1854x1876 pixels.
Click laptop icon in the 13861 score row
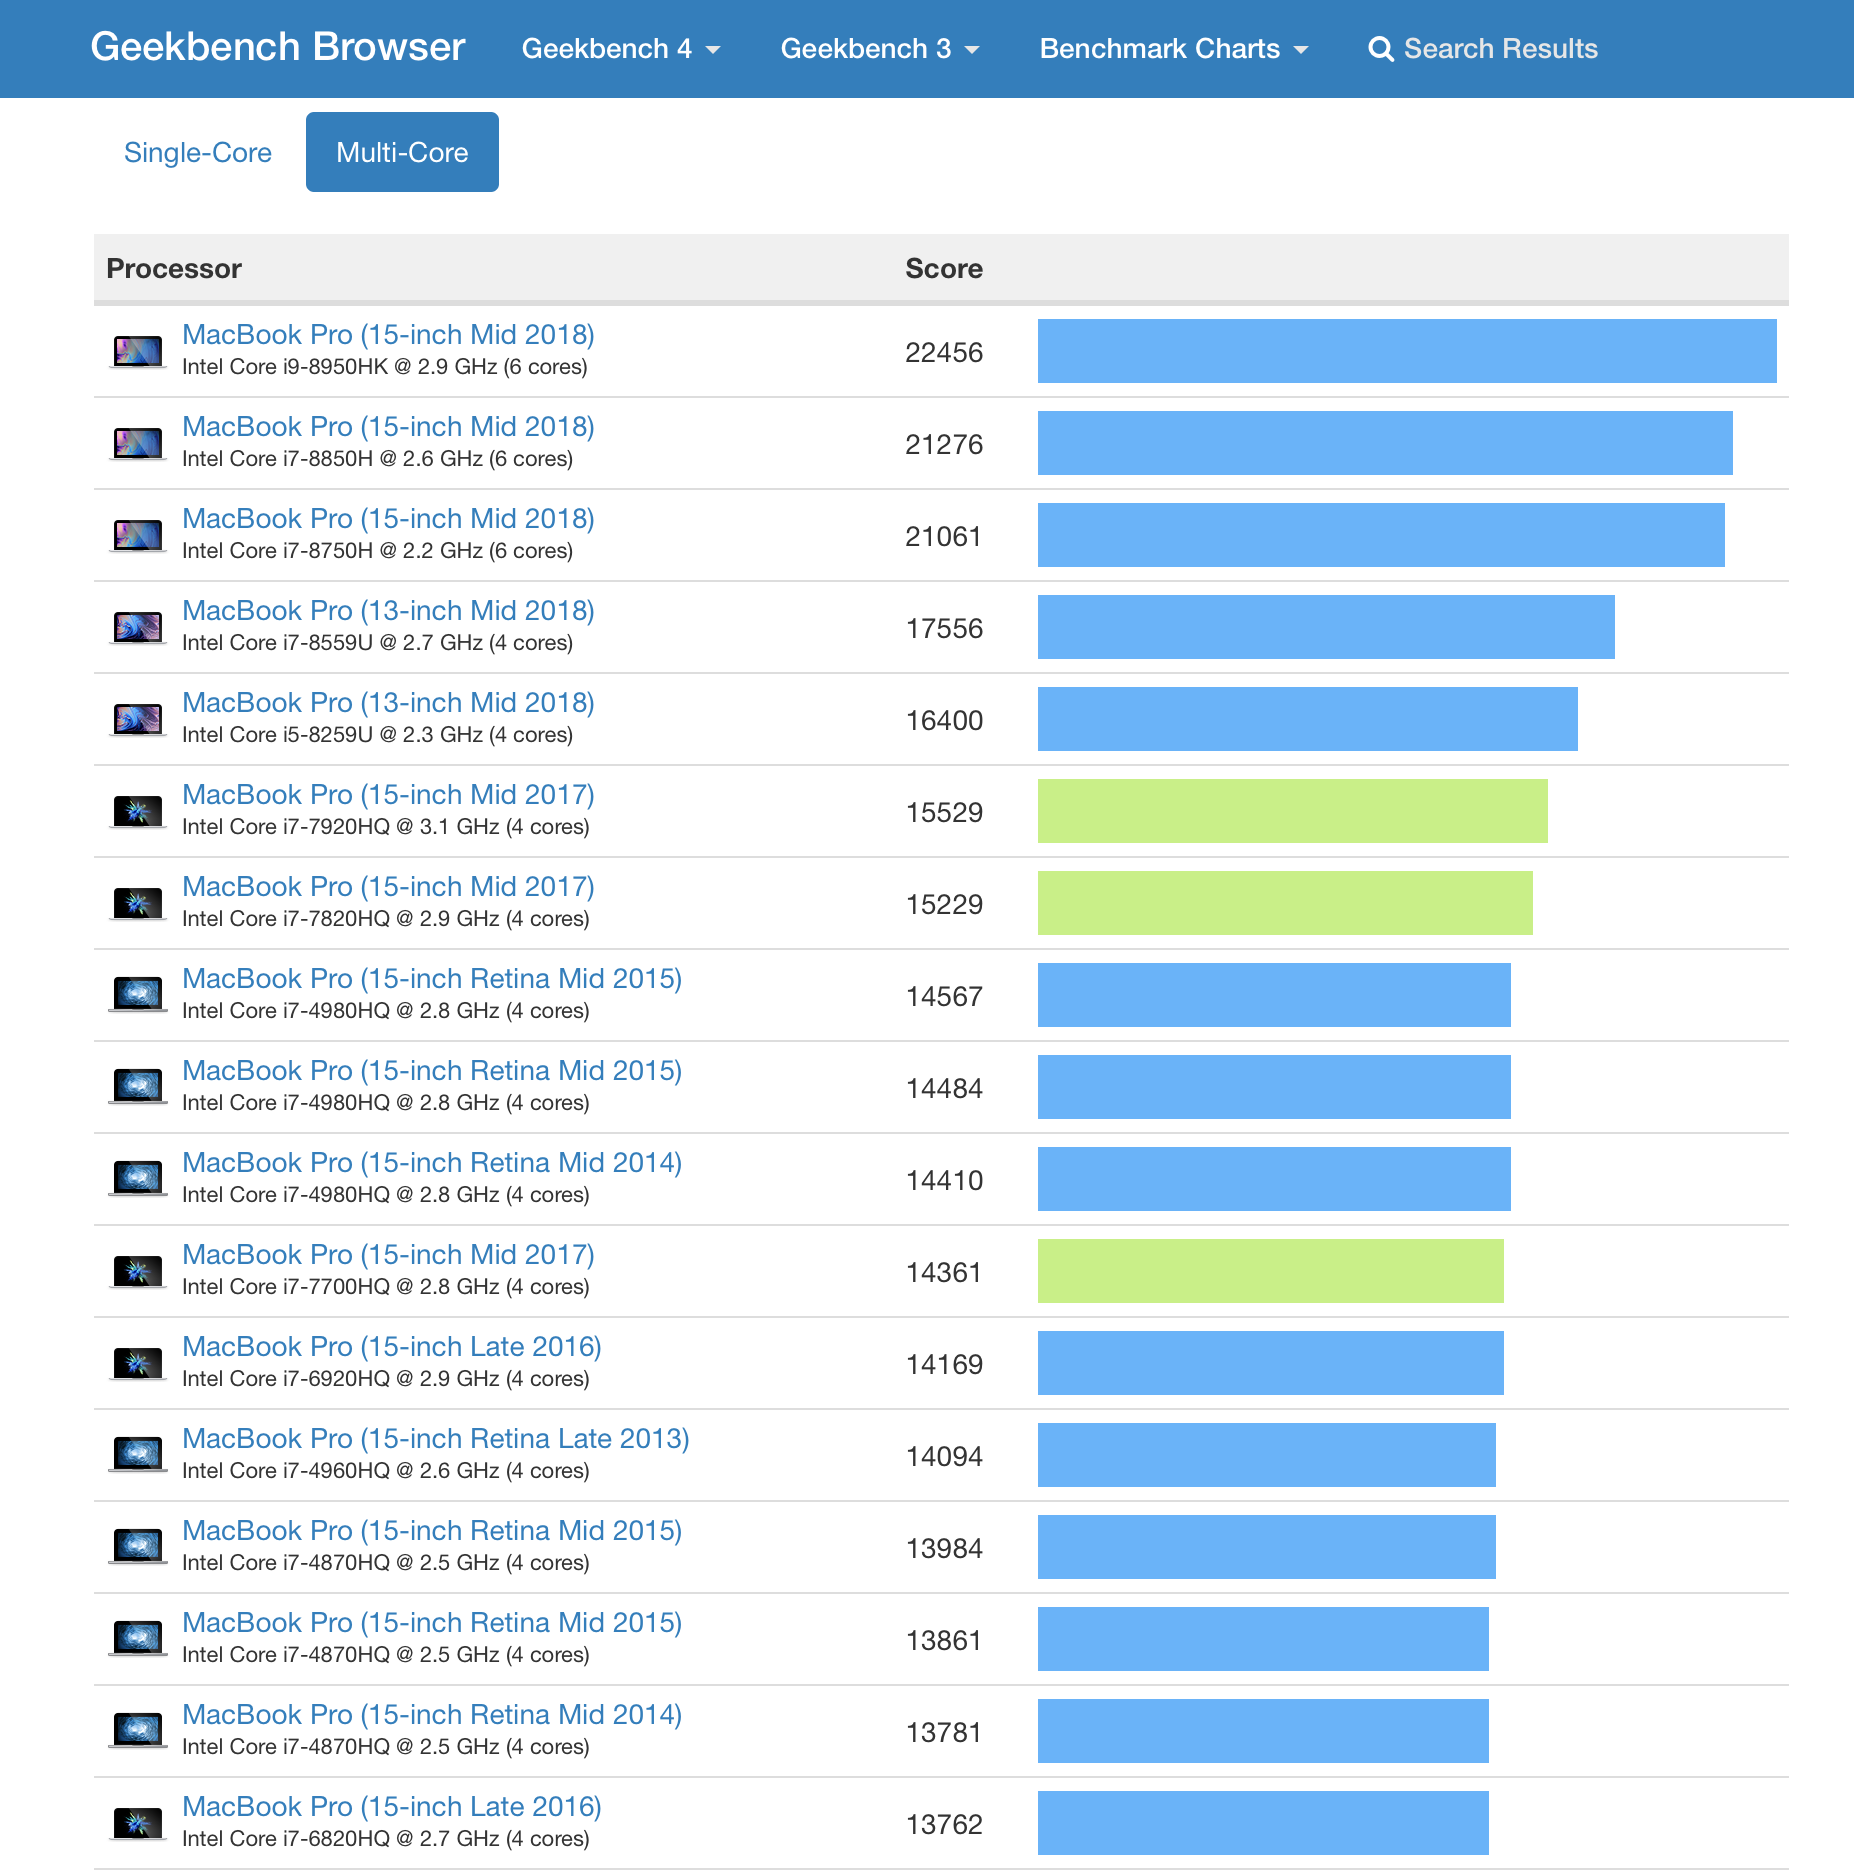[138, 1640]
